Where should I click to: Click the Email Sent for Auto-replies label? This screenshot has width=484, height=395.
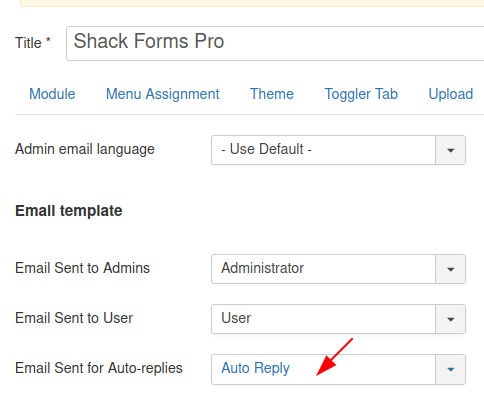pos(99,368)
